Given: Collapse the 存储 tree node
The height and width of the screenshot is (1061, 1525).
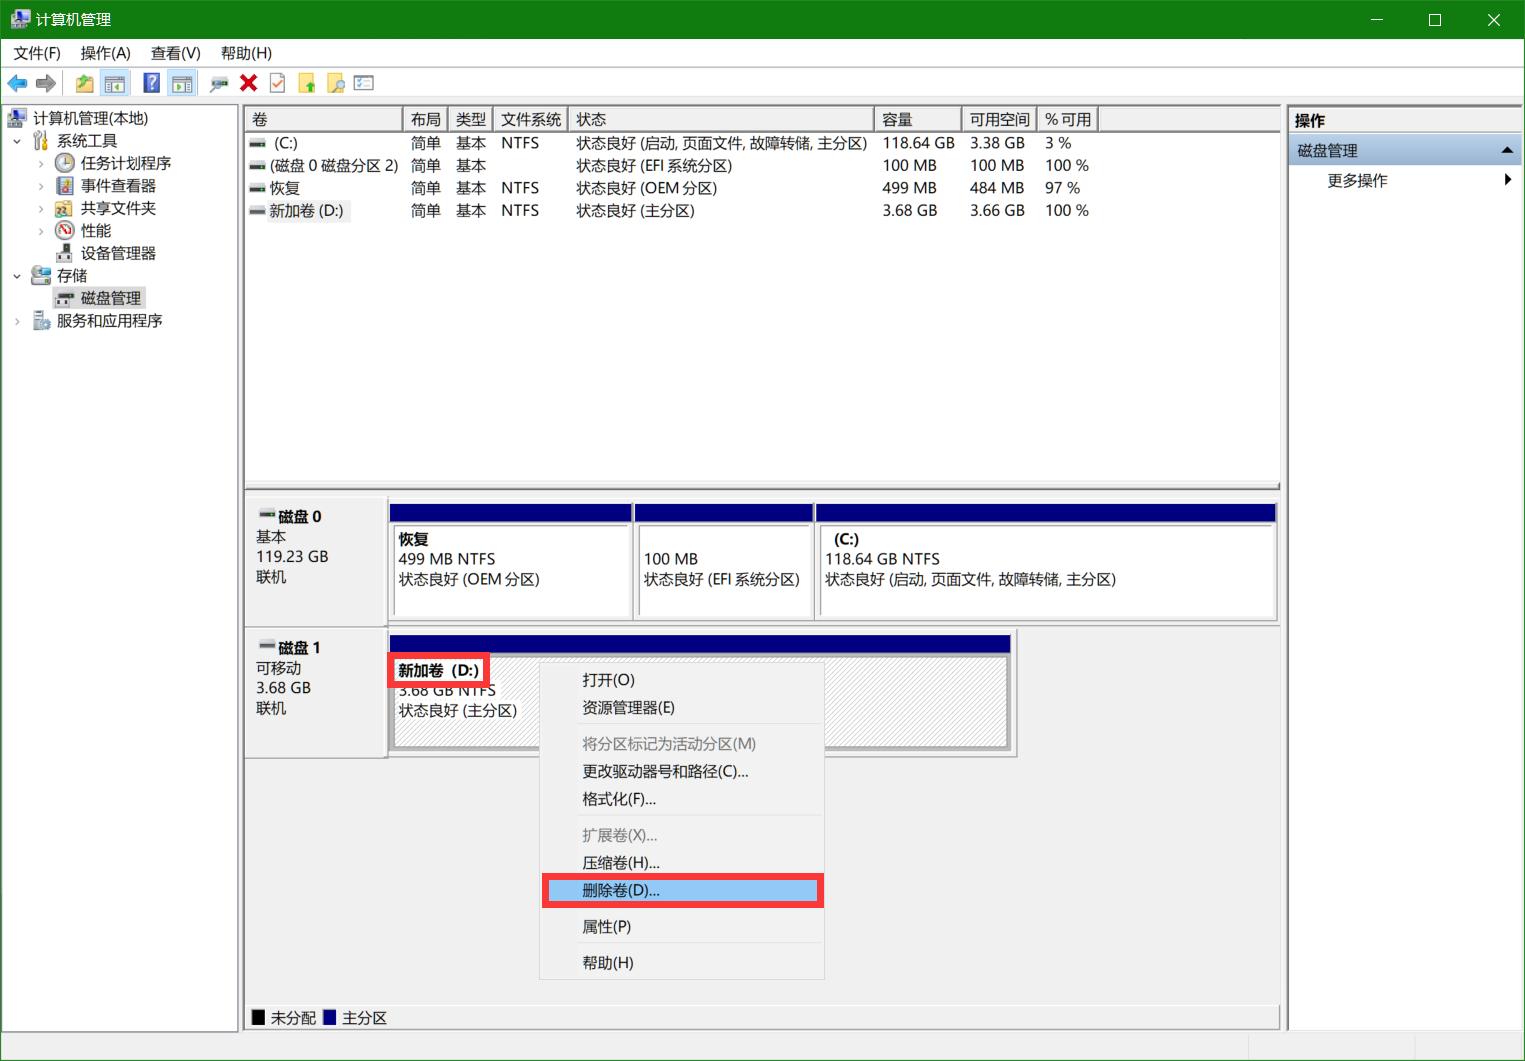Looking at the screenshot, I should click(17, 276).
